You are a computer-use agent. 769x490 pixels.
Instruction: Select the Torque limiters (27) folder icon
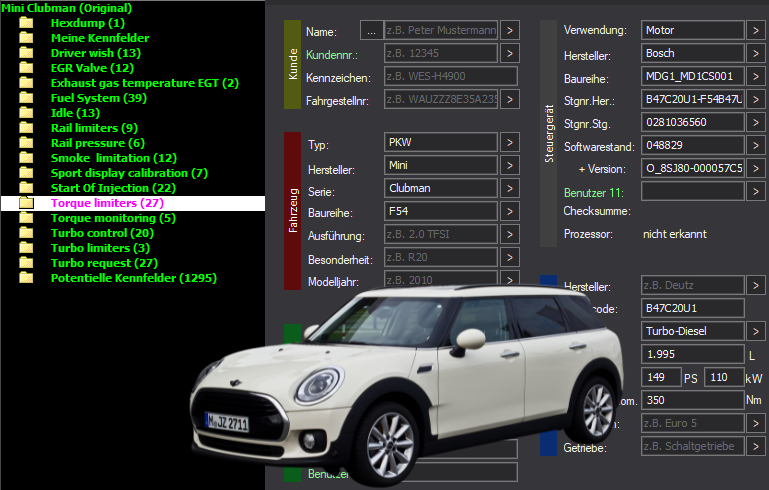click(26, 203)
